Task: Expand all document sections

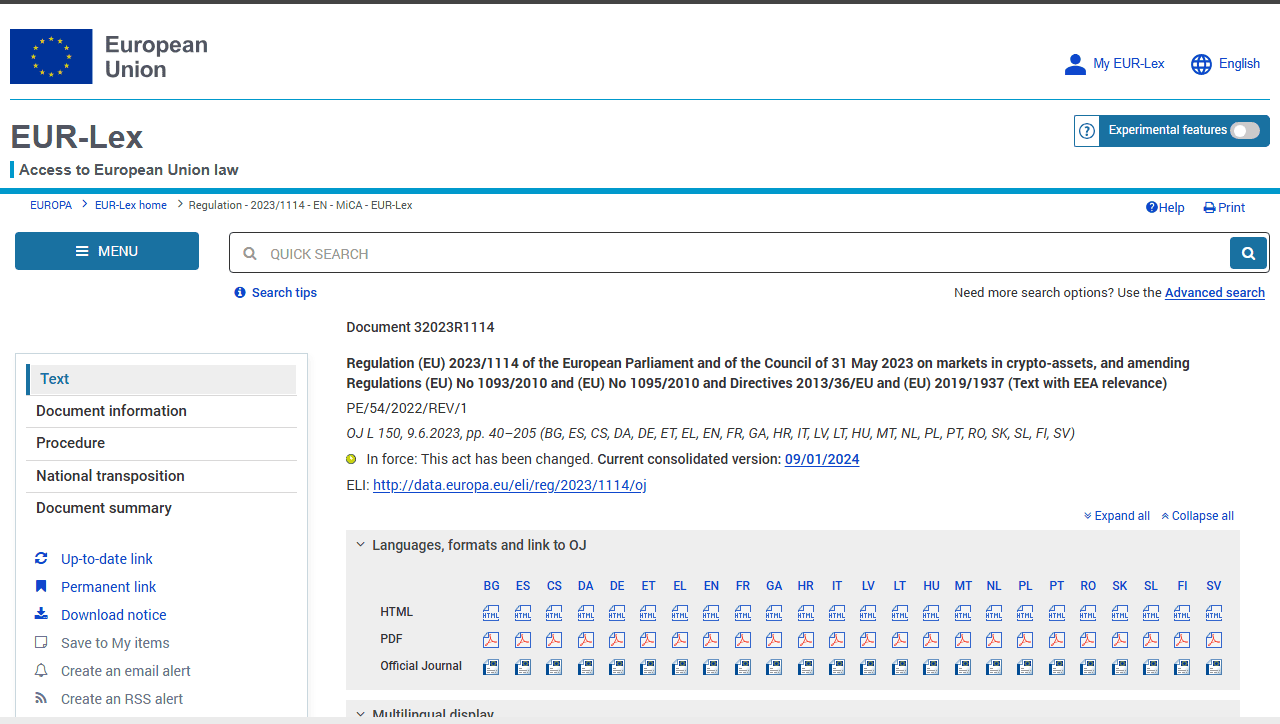Action: coord(1117,516)
